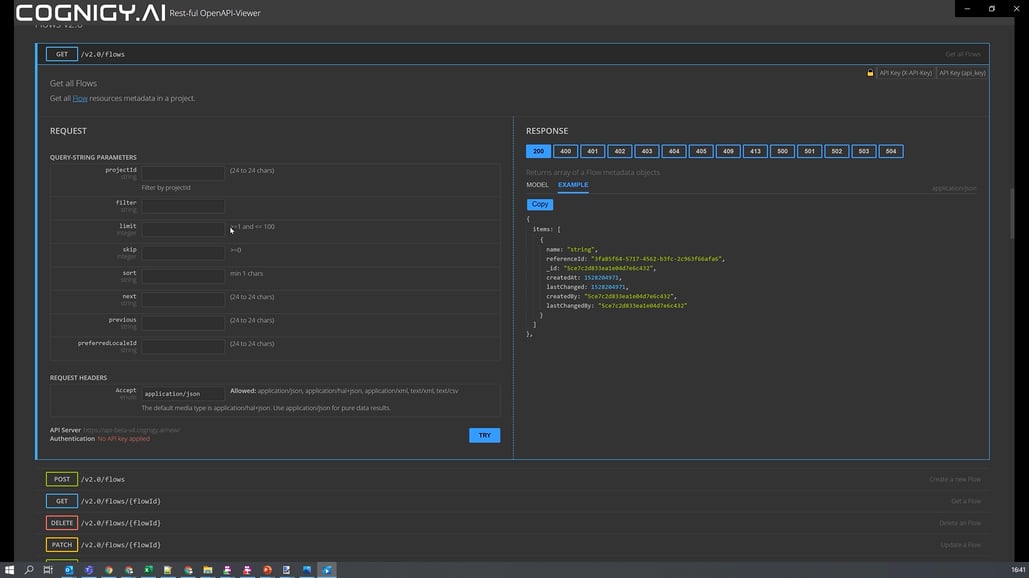Click the lock icon beside API Key

point(870,73)
